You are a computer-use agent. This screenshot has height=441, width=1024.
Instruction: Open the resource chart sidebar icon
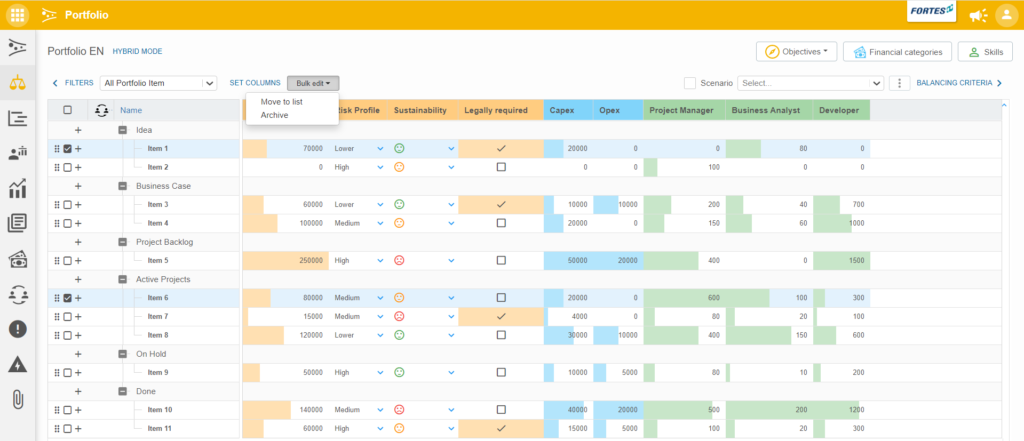tap(18, 154)
